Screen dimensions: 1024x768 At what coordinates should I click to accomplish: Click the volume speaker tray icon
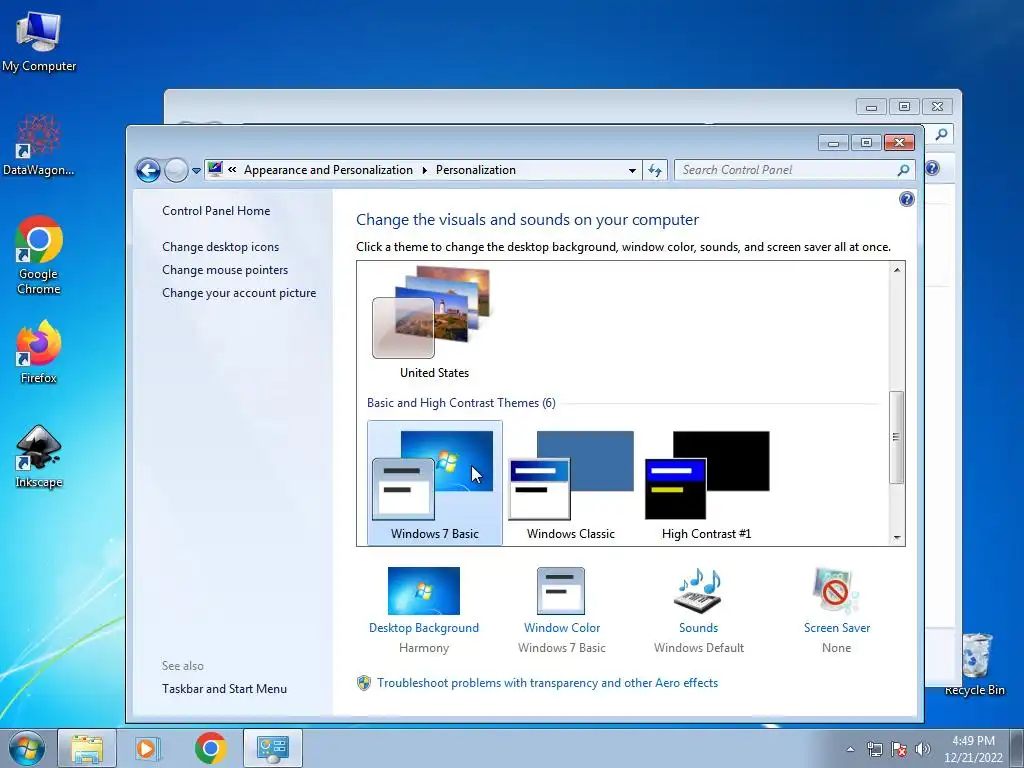(923, 749)
